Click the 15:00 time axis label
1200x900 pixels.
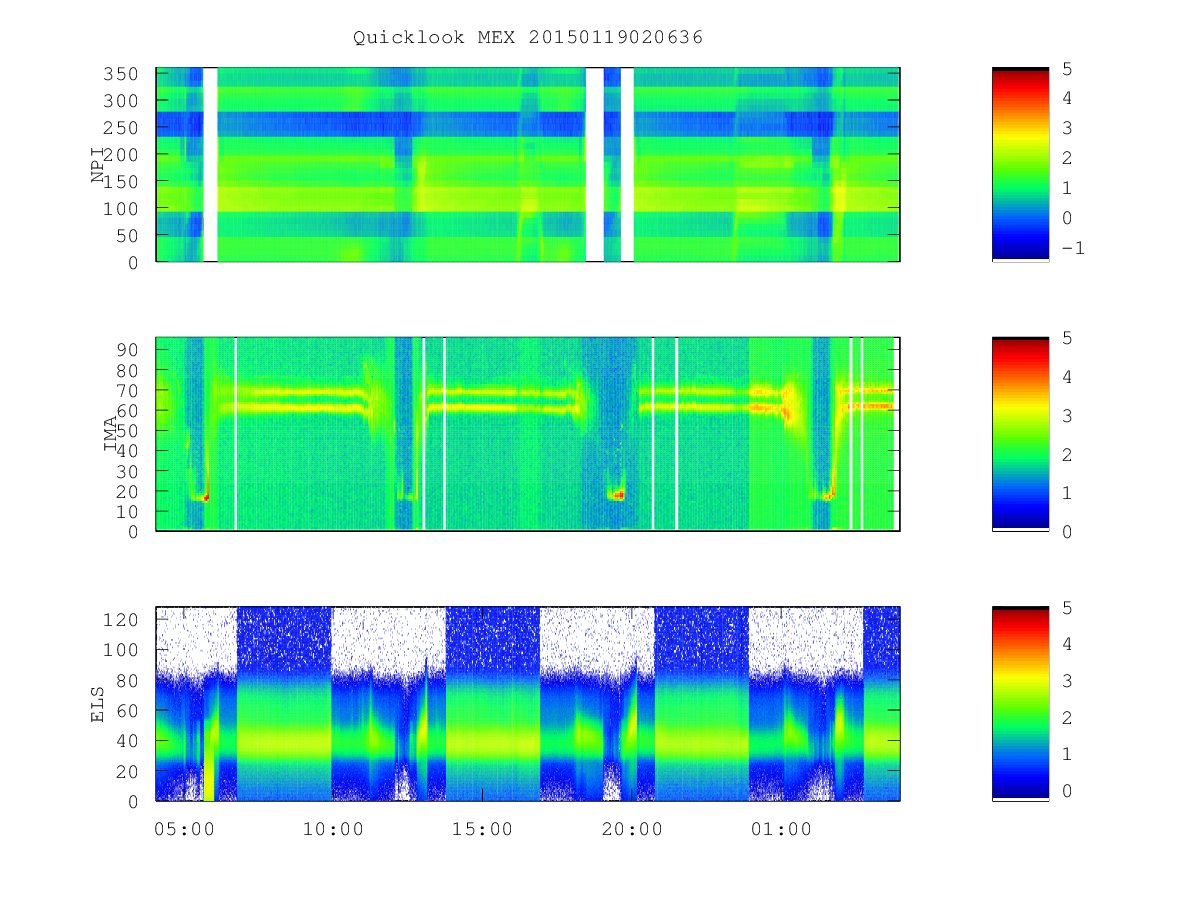(x=482, y=830)
